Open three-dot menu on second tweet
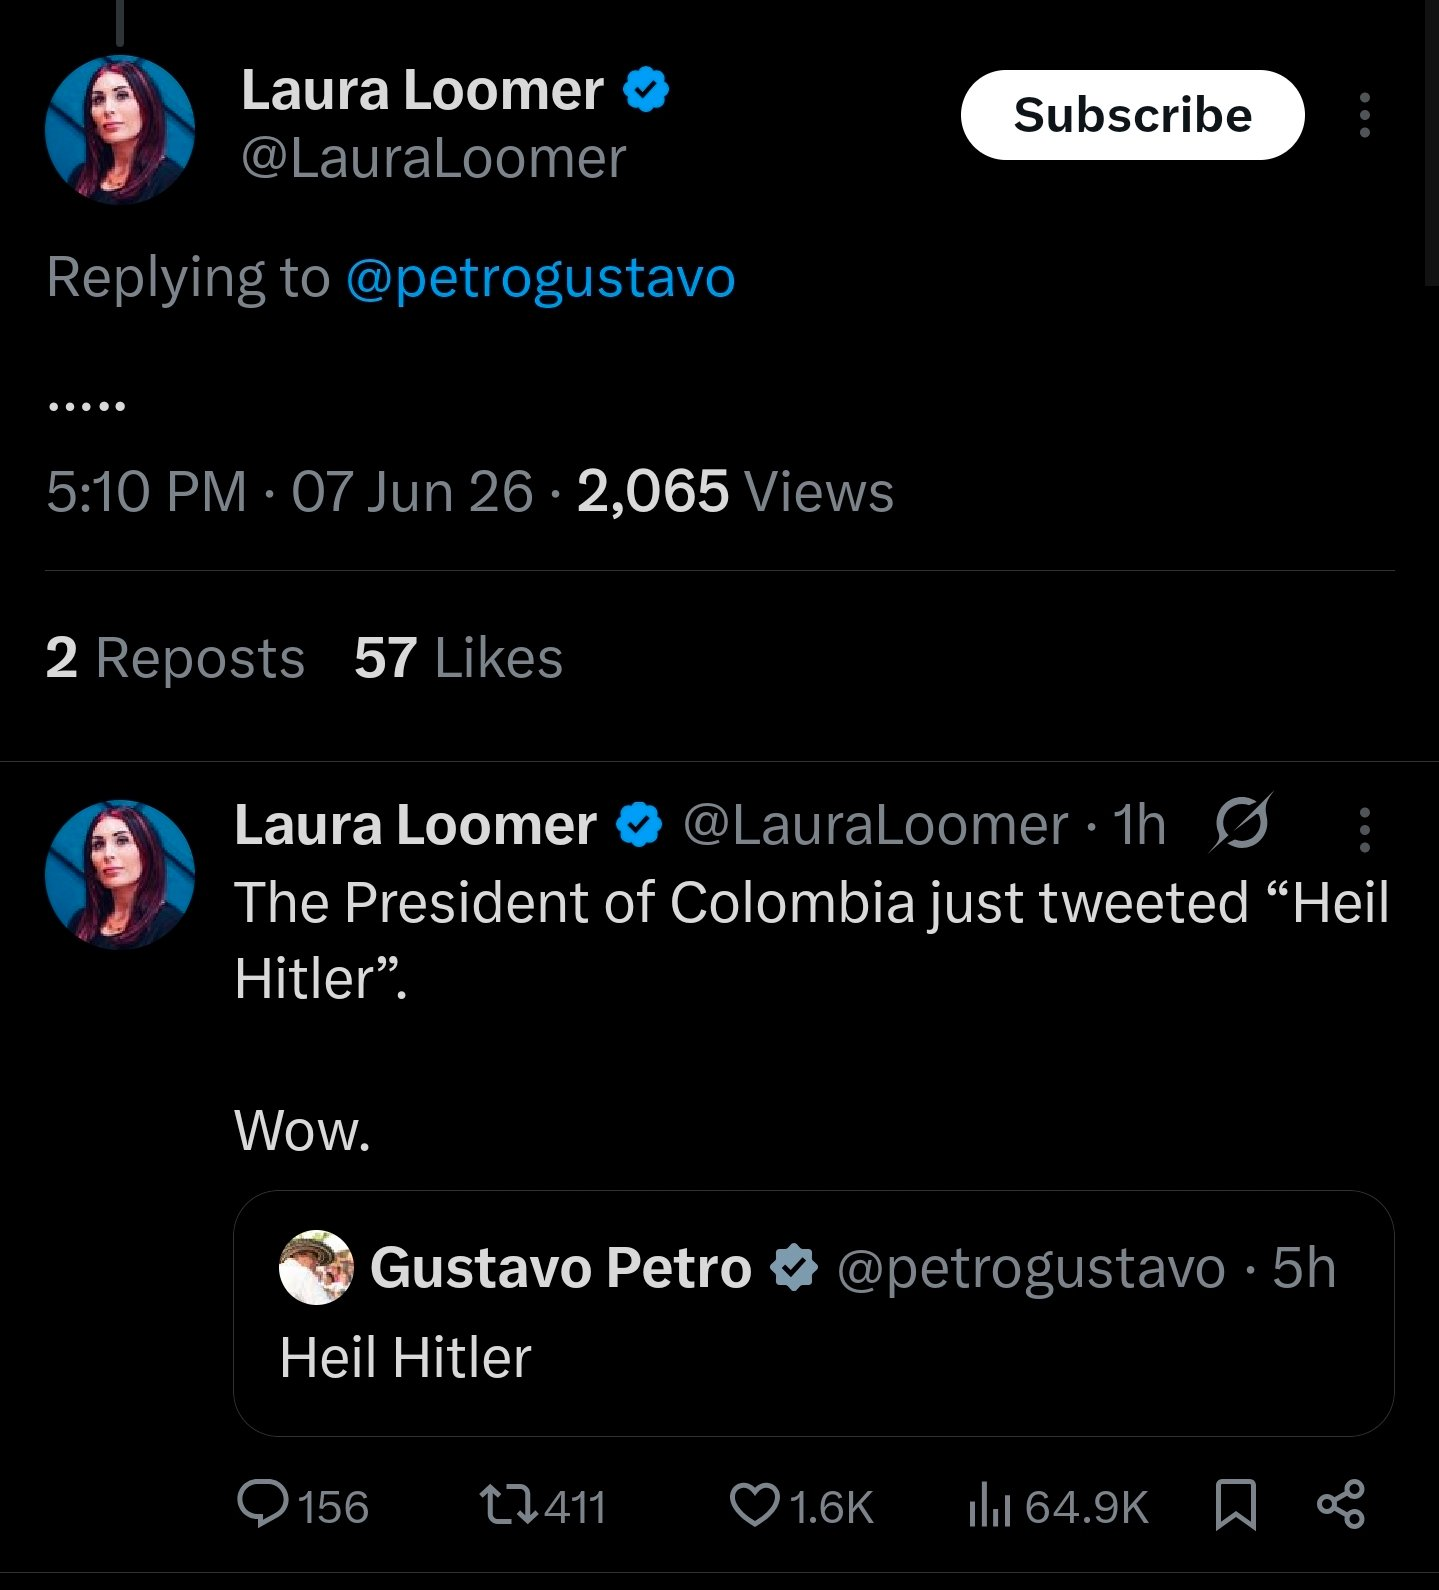Viewport: 1439px width, 1590px height. point(1364,830)
